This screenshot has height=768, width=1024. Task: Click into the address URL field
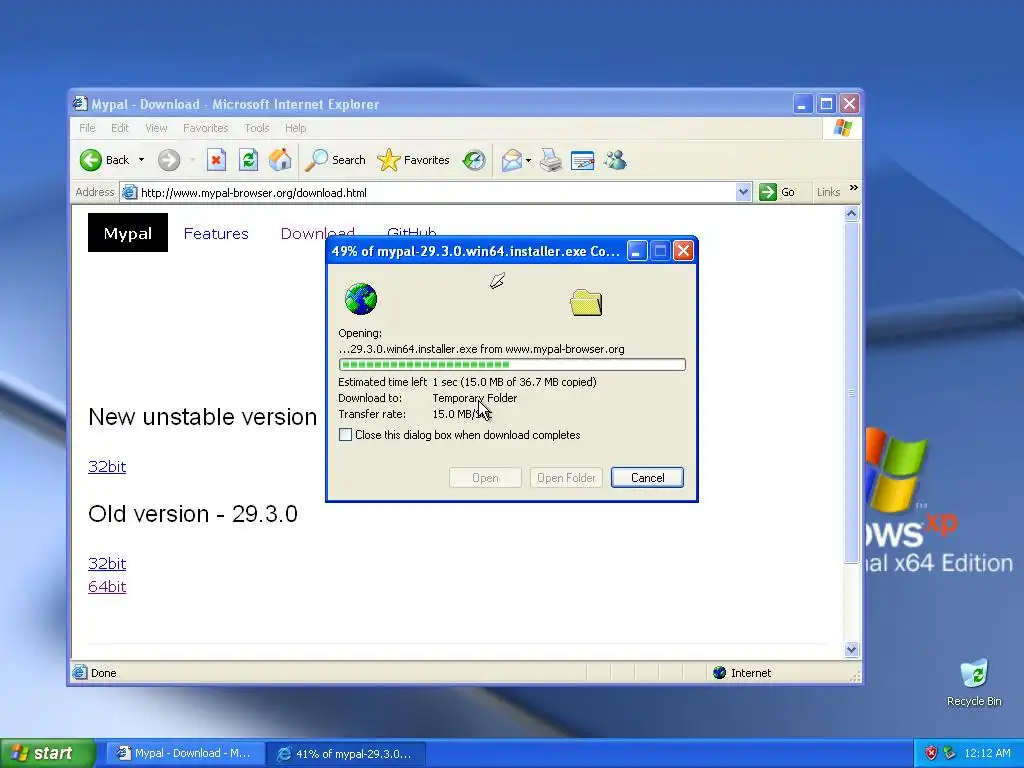coord(436,193)
